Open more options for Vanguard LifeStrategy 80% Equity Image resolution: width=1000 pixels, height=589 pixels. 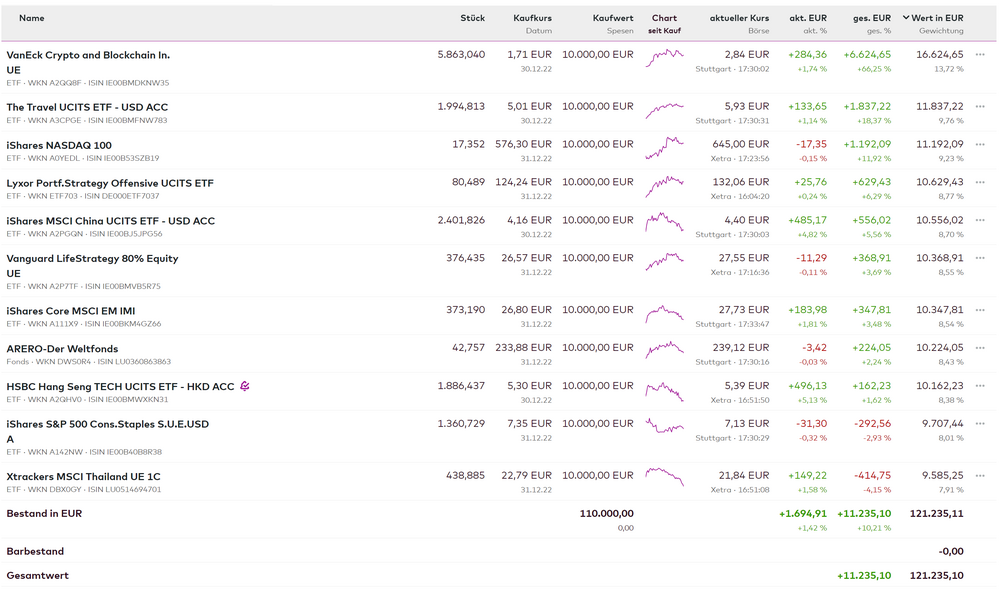point(980,258)
